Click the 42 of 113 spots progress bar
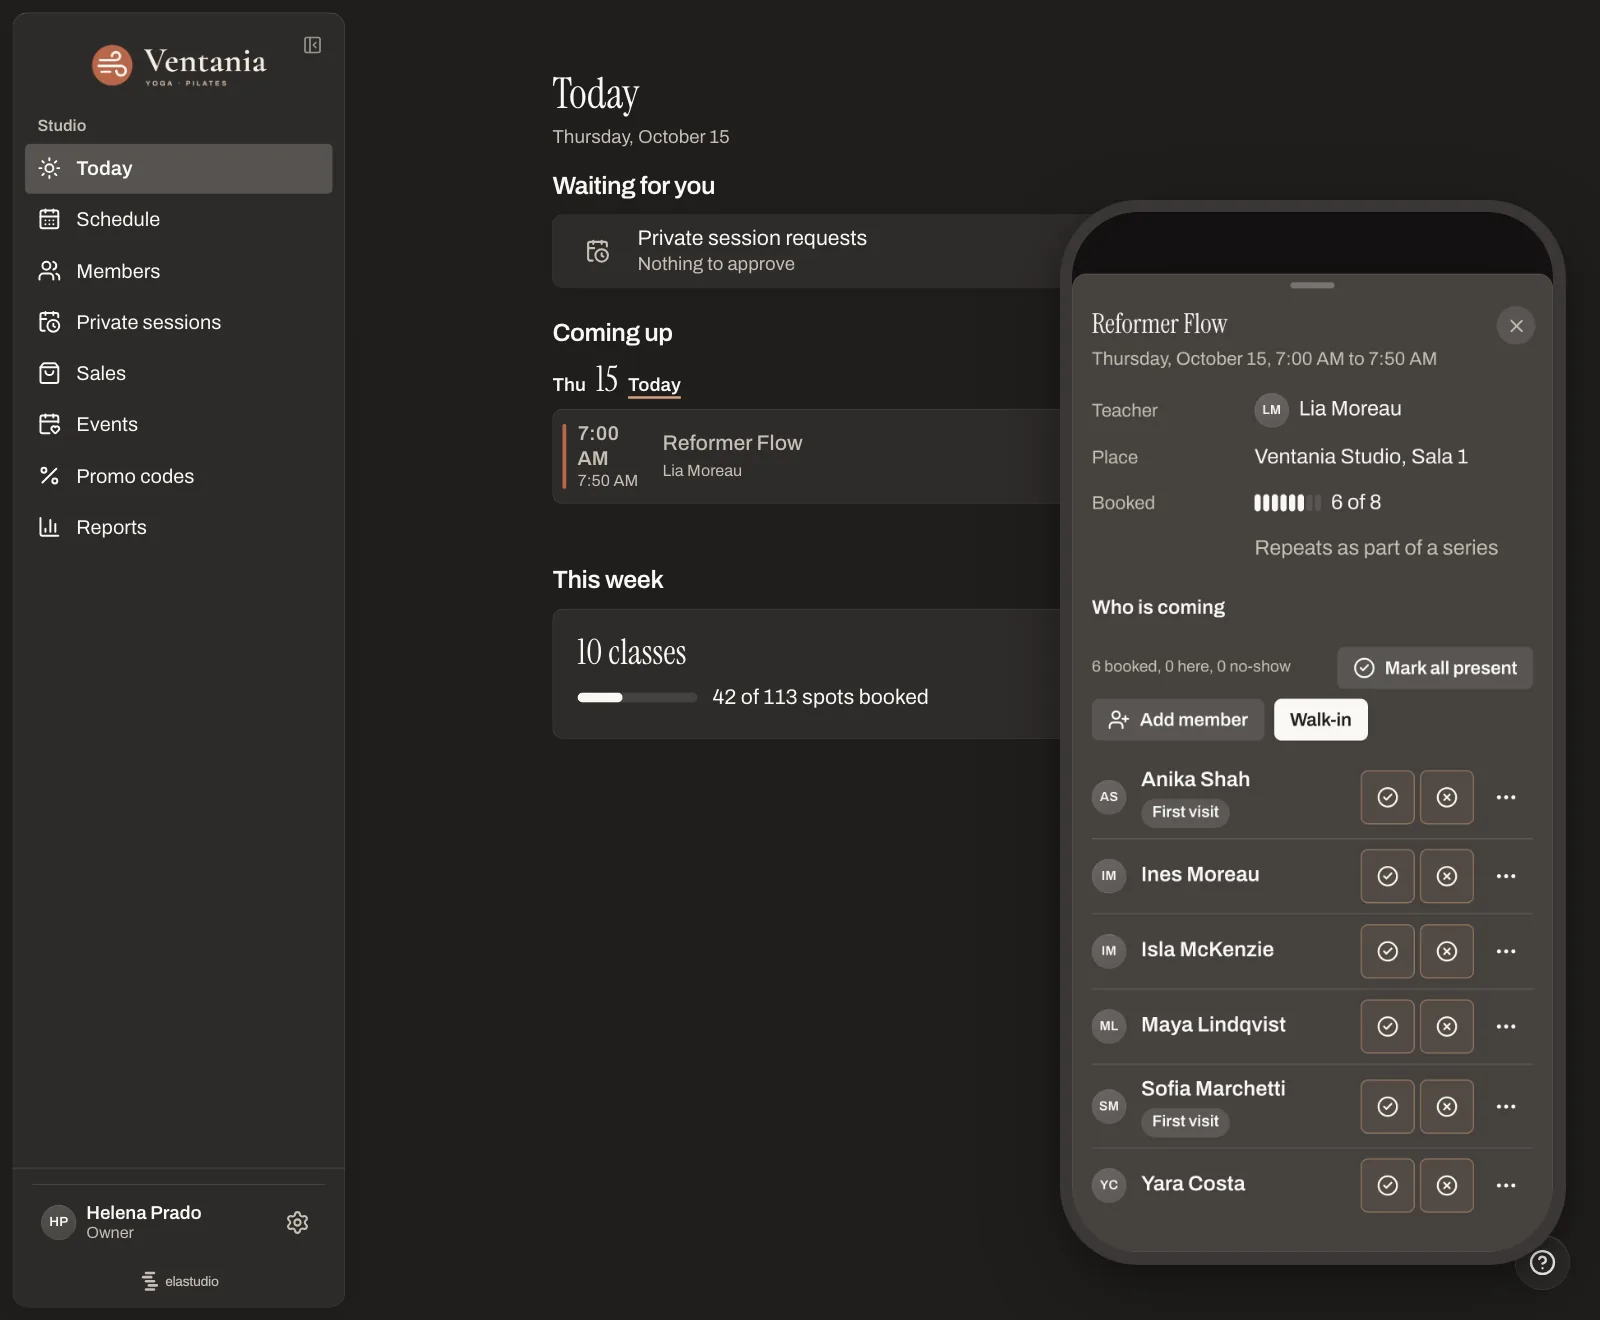The height and width of the screenshot is (1320, 1600). 637,698
